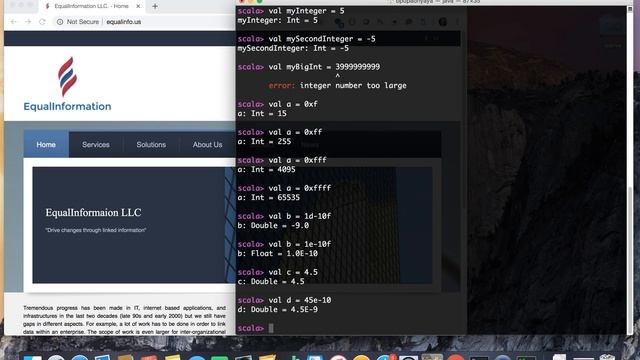Click the 'b: Double = -9.0' output
This screenshot has height=360, width=640.
[x=273, y=226]
